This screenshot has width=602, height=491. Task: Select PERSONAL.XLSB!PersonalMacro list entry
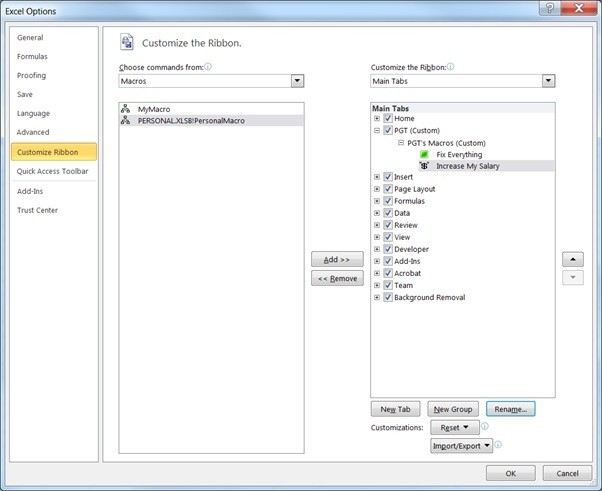212,121
